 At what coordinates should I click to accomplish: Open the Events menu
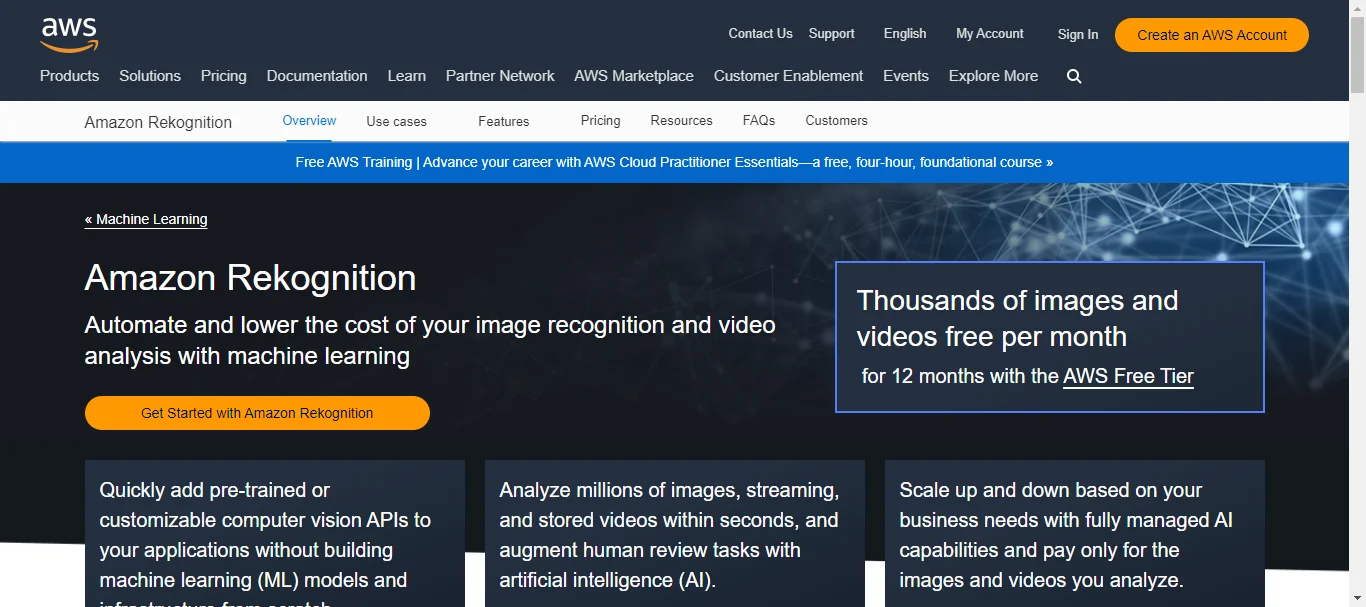click(906, 76)
